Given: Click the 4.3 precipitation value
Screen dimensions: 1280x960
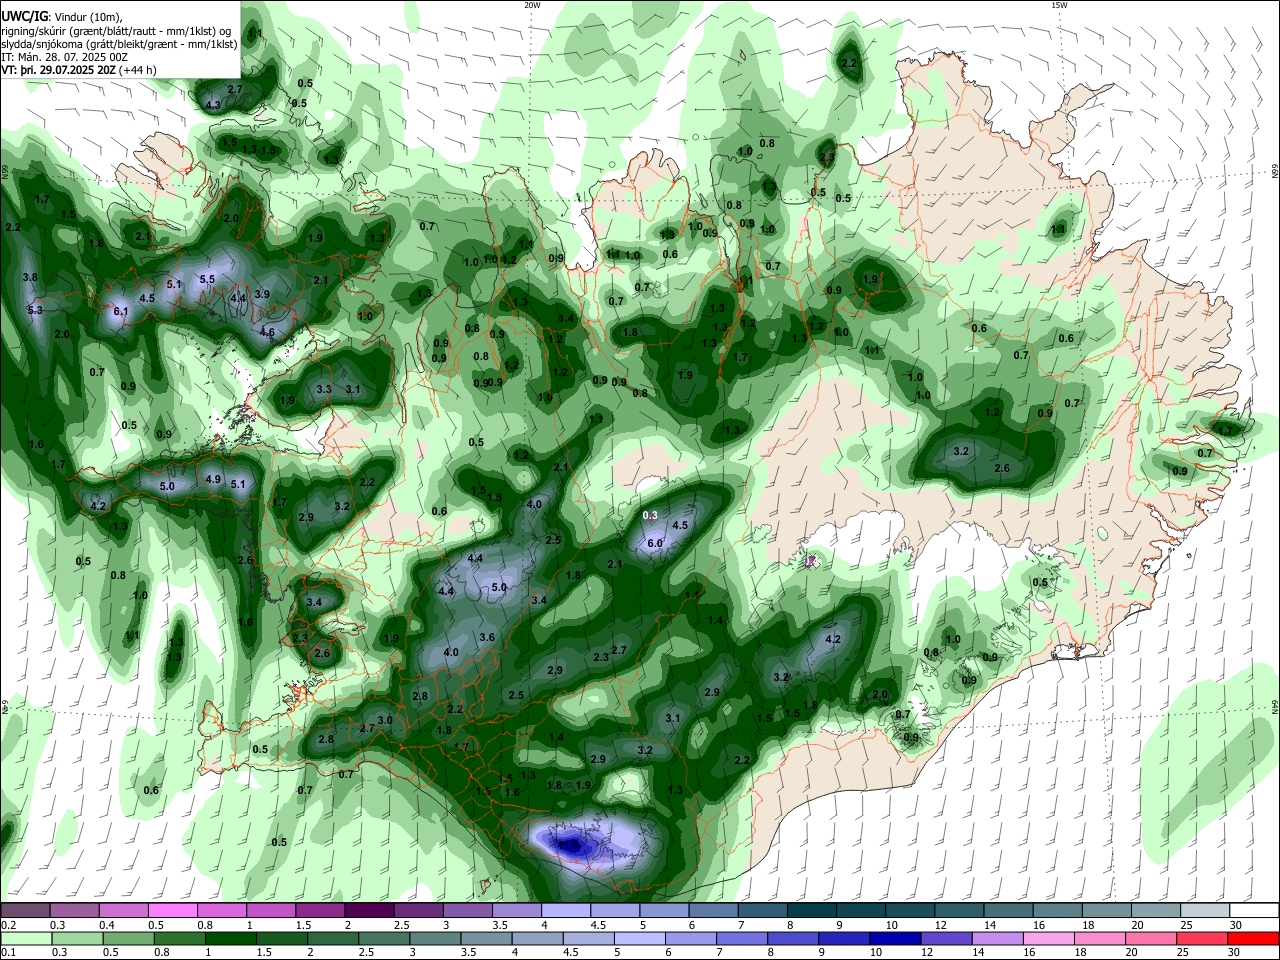Looking at the screenshot, I should [x=212, y=106].
